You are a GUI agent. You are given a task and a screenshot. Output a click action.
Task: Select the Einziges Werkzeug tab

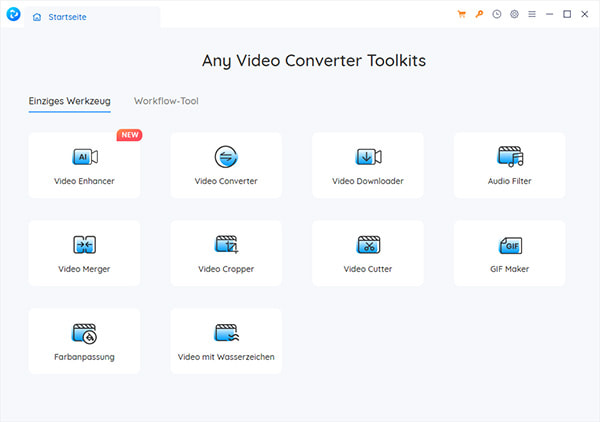(x=70, y=101)
